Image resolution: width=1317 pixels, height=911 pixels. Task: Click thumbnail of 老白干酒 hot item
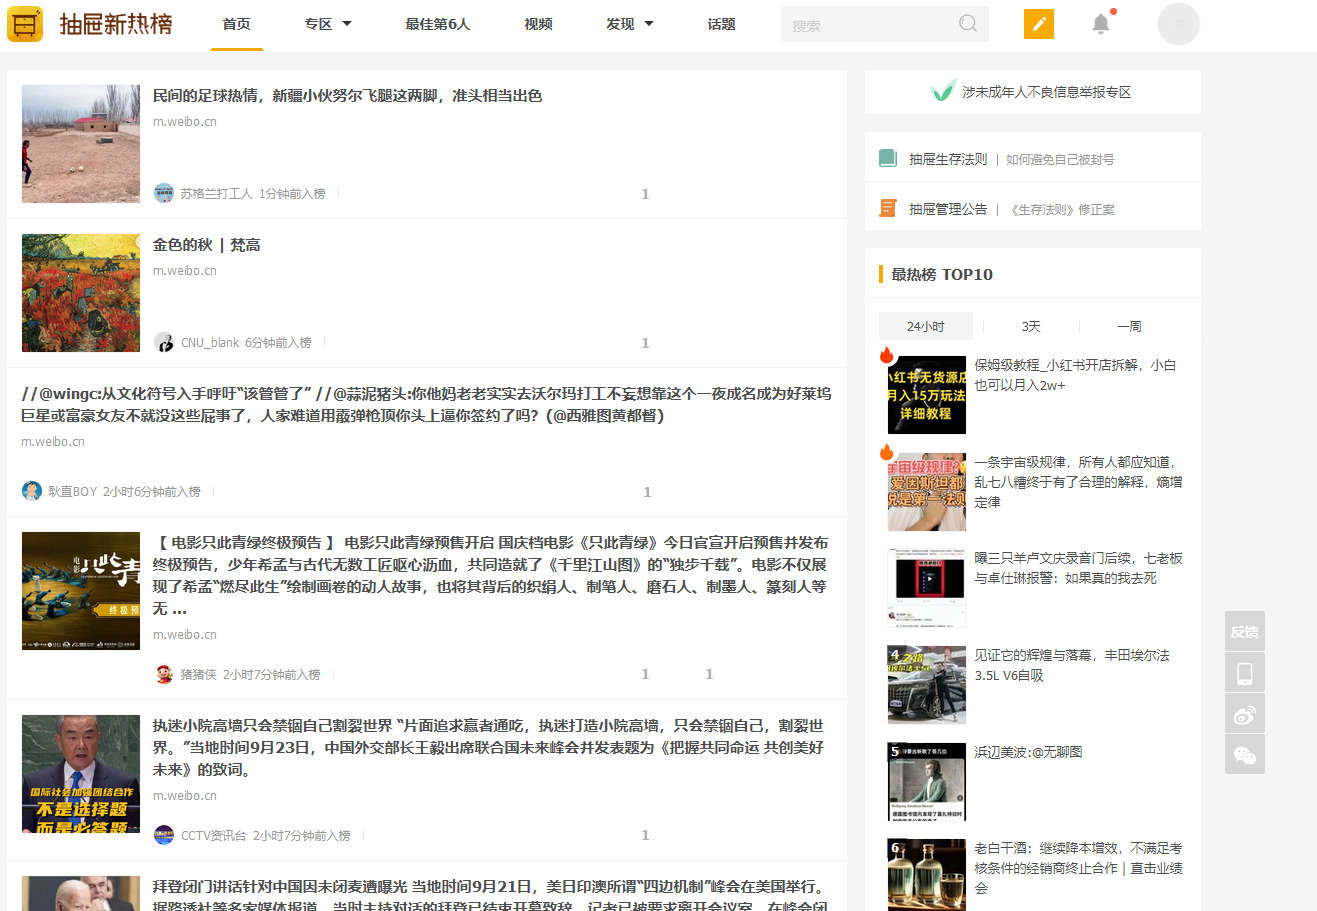pos(927,875)
